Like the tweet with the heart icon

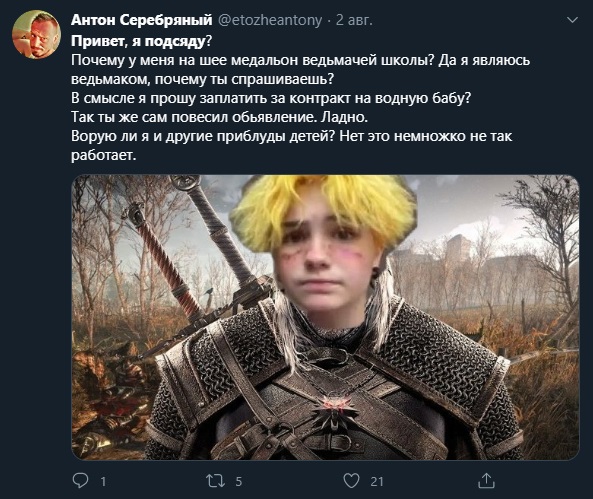[x=351, y=481]
